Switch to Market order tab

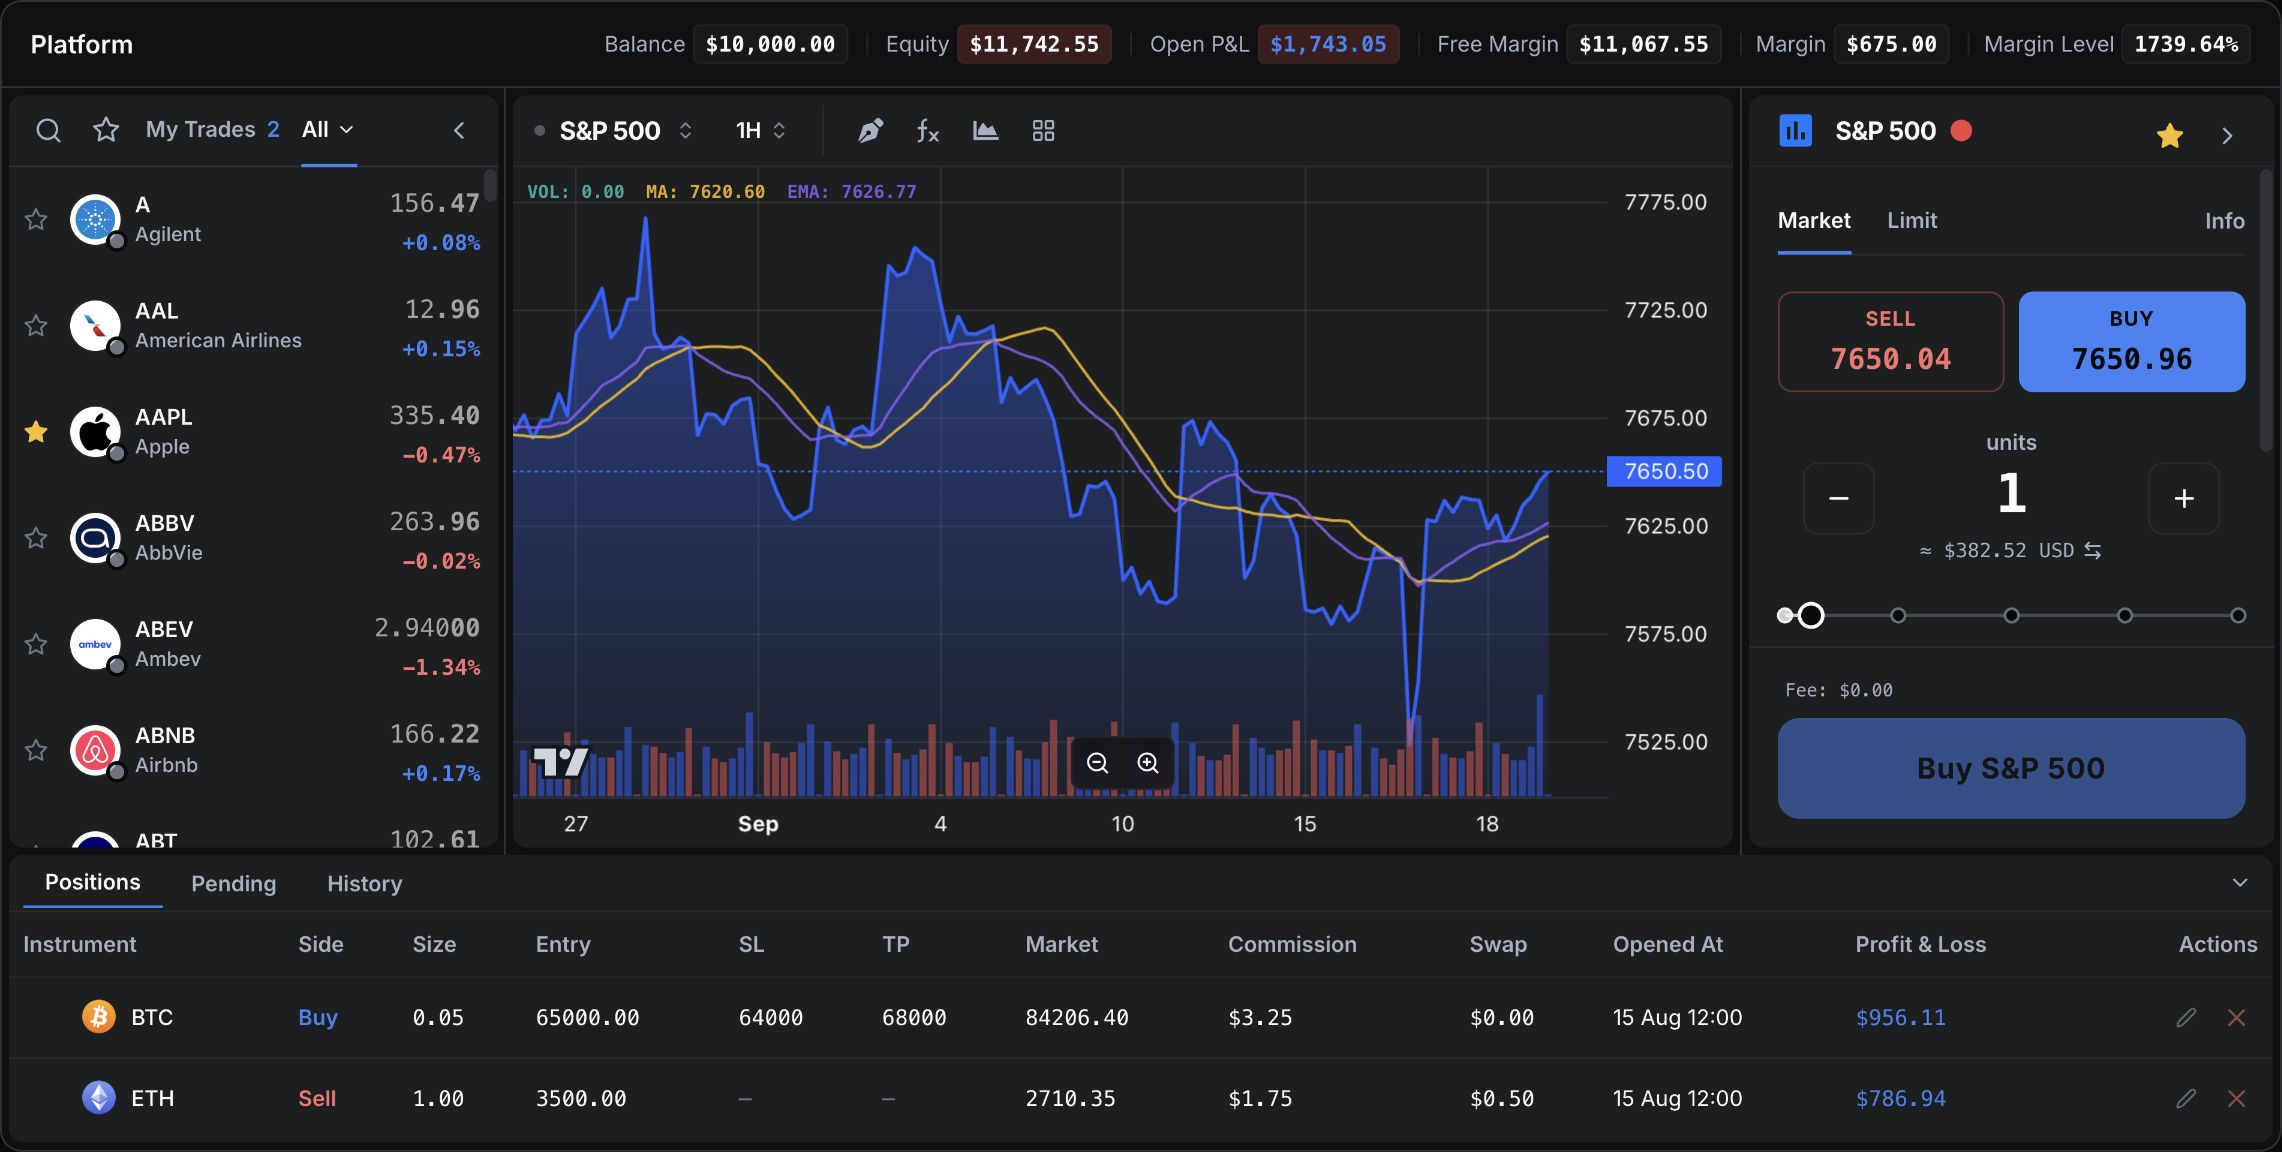pos(1814,221)
